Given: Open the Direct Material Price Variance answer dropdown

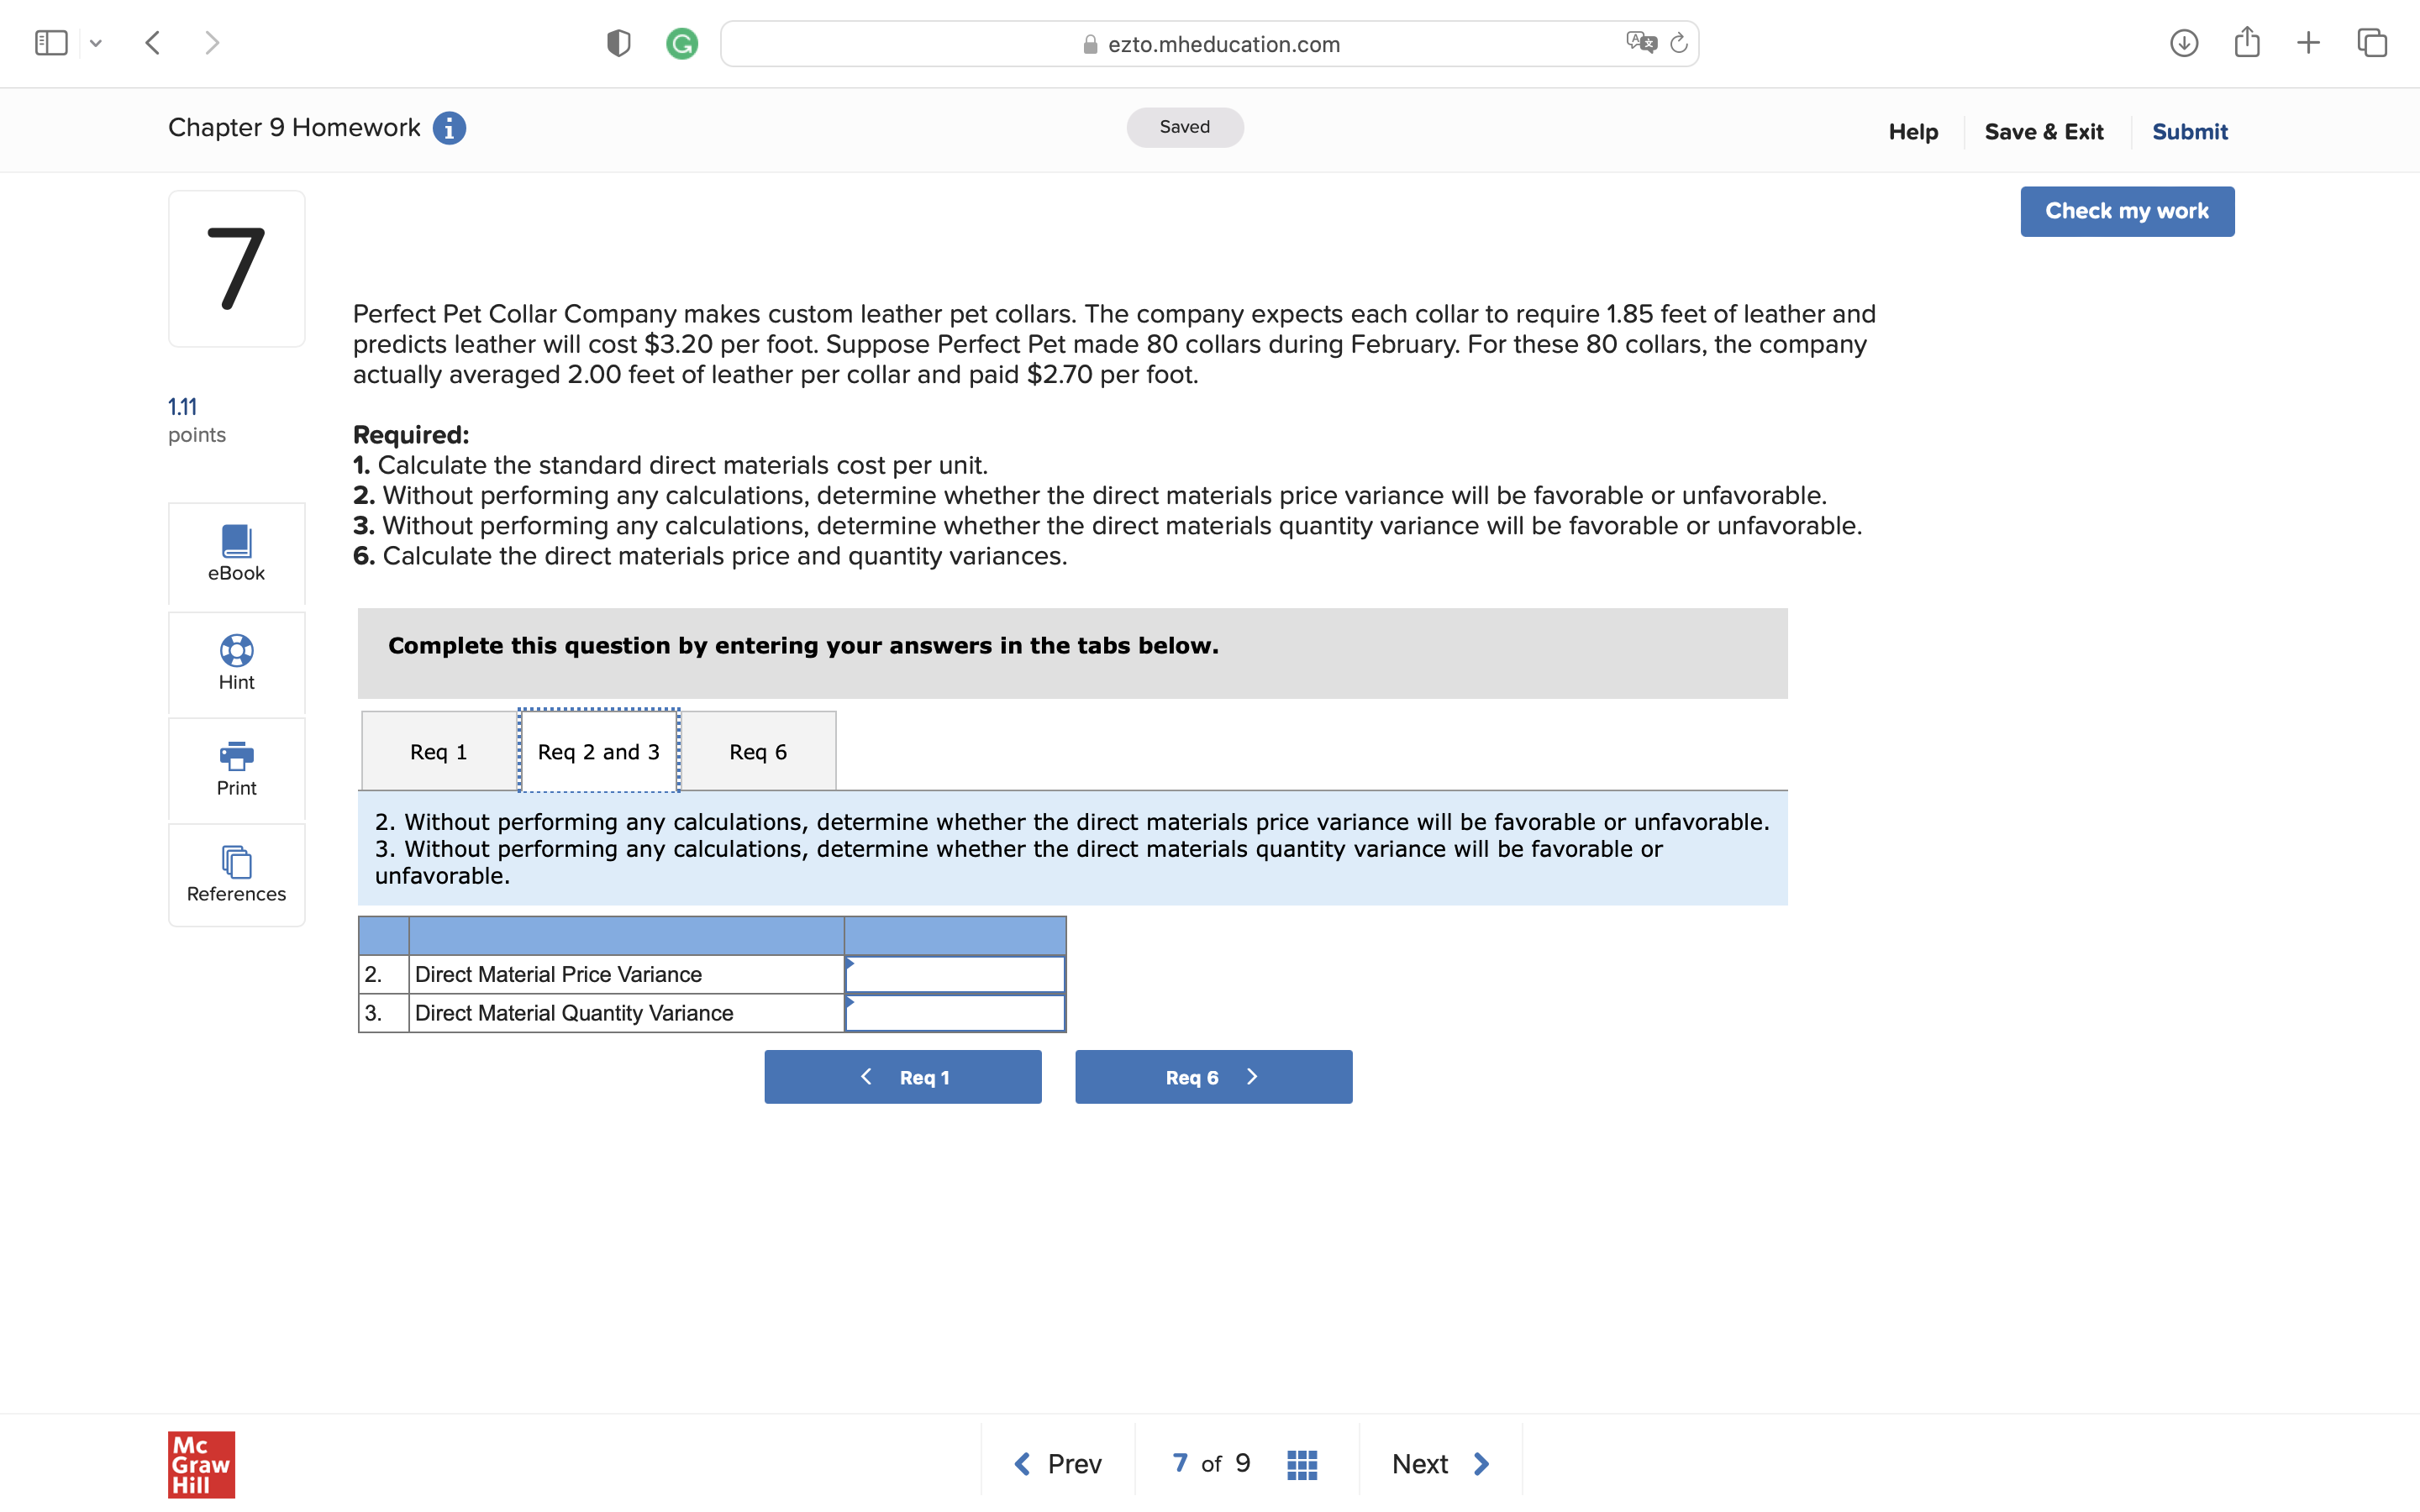Looking at the screenshot, I should (954, 973).
